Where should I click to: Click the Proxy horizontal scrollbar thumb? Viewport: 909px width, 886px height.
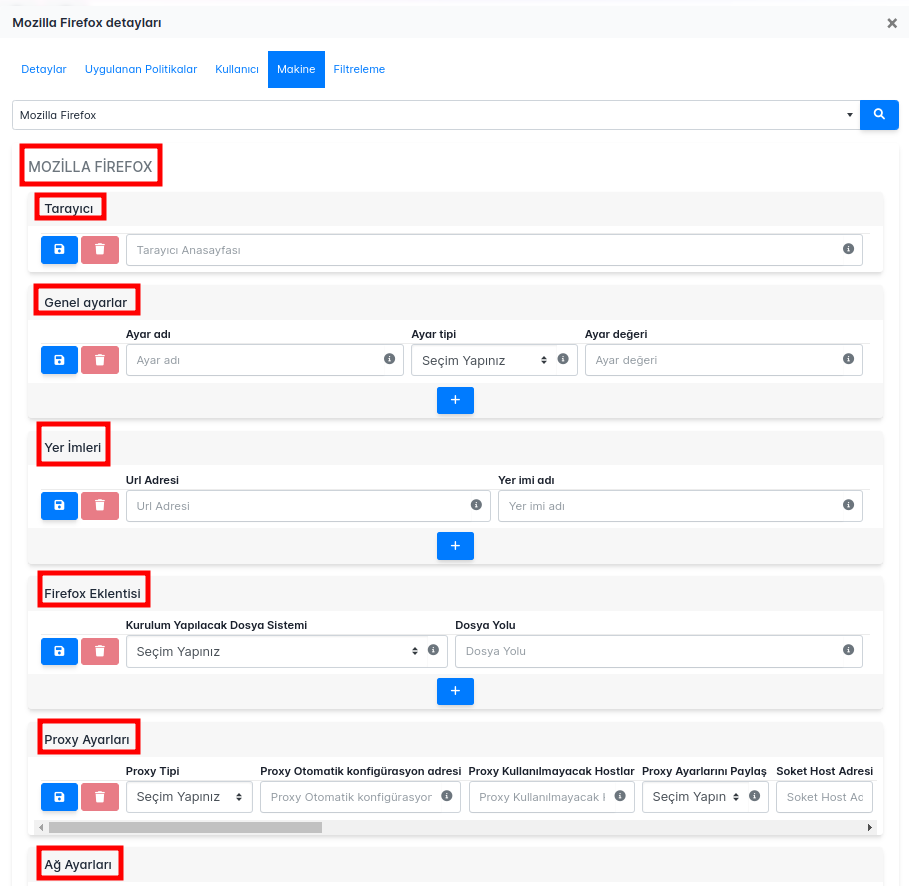point(185,827)
